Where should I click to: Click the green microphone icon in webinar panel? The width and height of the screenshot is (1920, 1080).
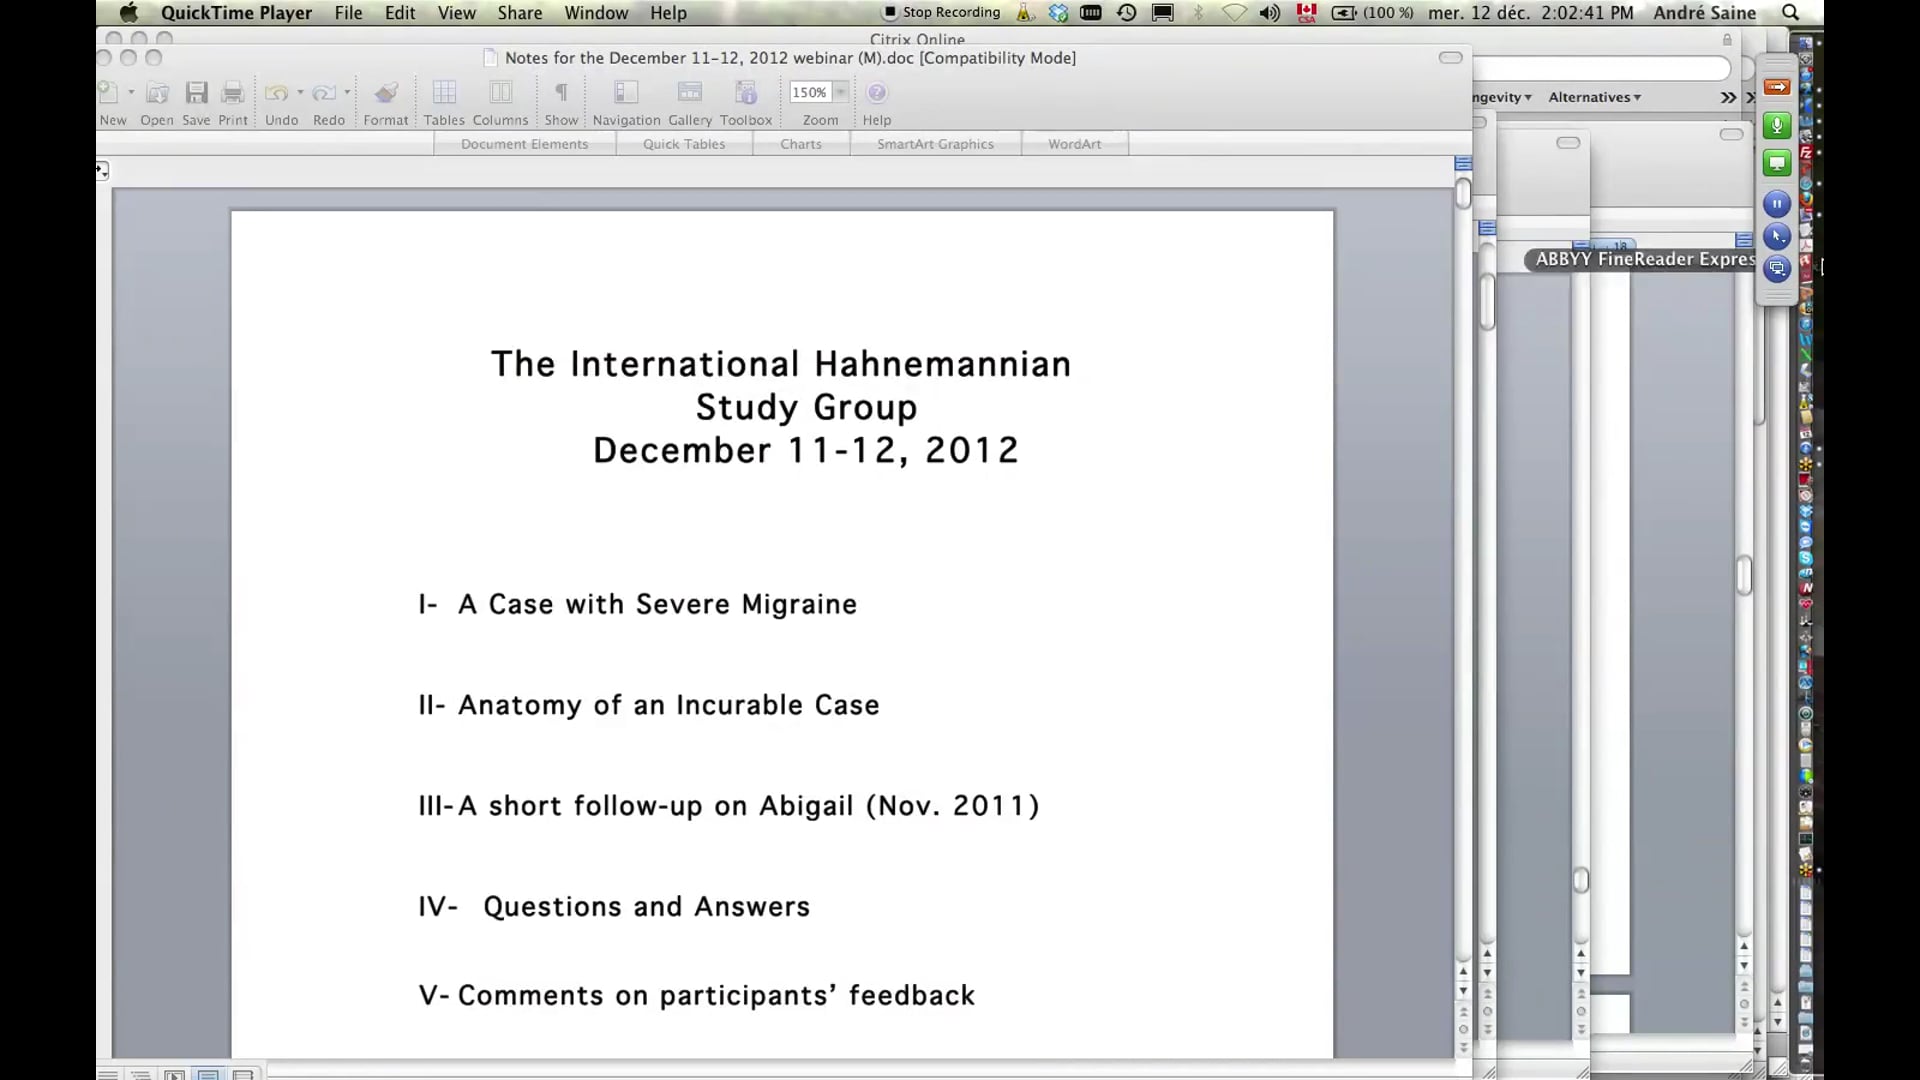click(x=1777, y=126)
